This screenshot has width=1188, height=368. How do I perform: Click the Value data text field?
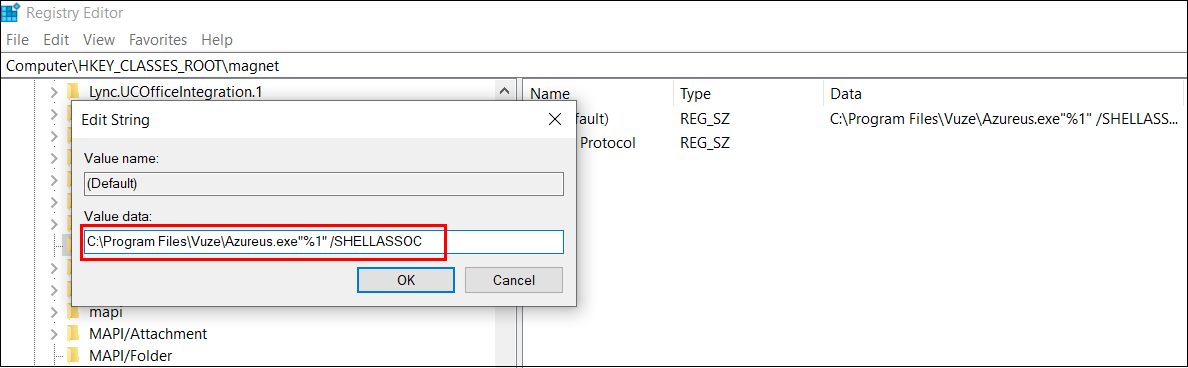point(324,242)
